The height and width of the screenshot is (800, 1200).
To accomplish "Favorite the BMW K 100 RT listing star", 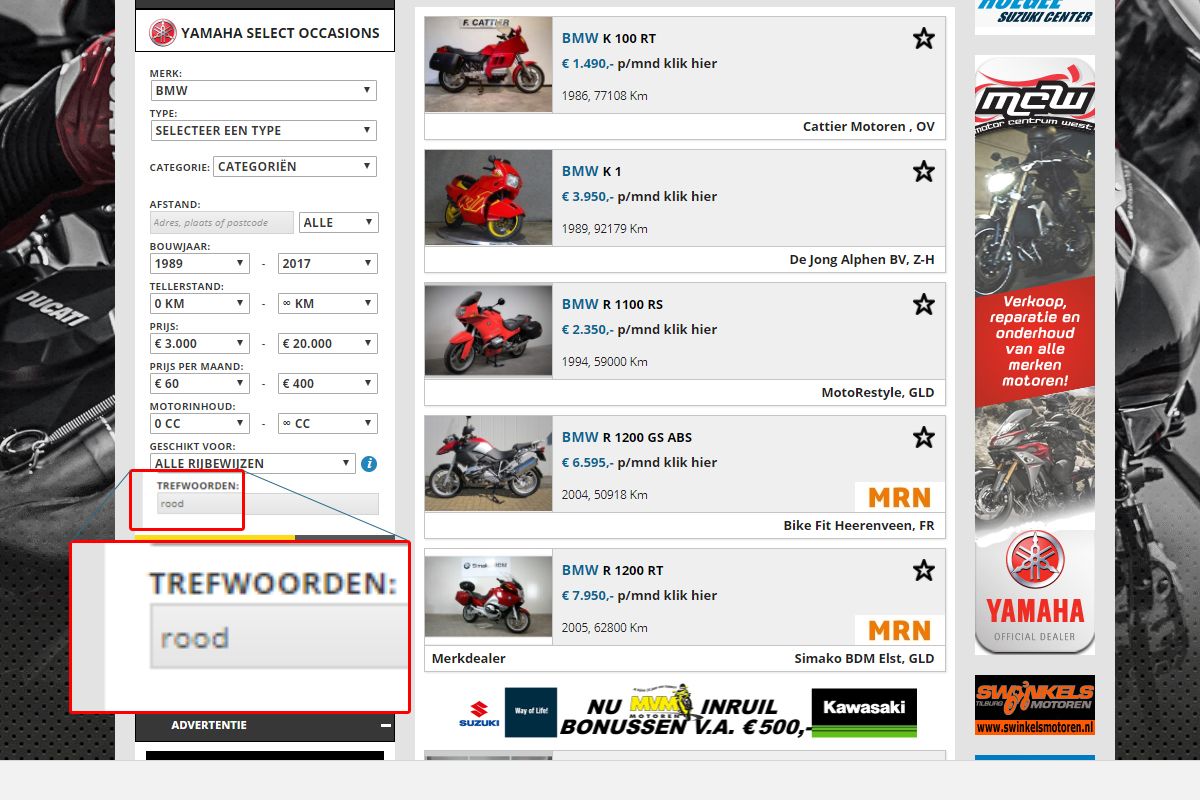I will (x=924, y=39).
